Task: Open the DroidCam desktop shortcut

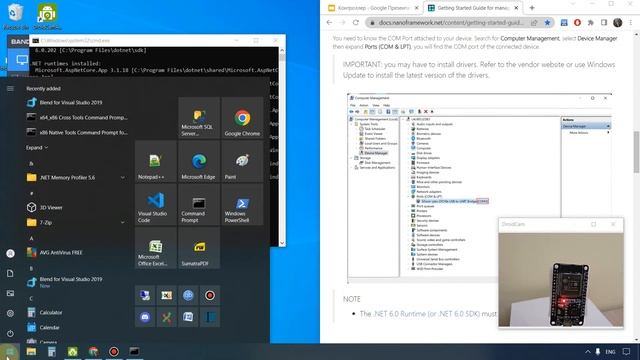Action: (47, 17)
